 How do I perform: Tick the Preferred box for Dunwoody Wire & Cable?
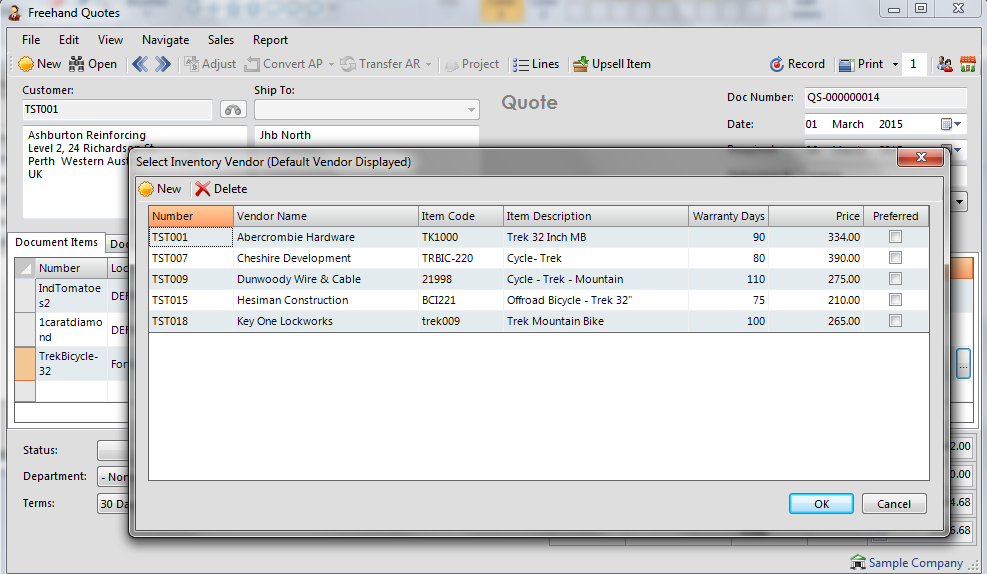(895, 279)
